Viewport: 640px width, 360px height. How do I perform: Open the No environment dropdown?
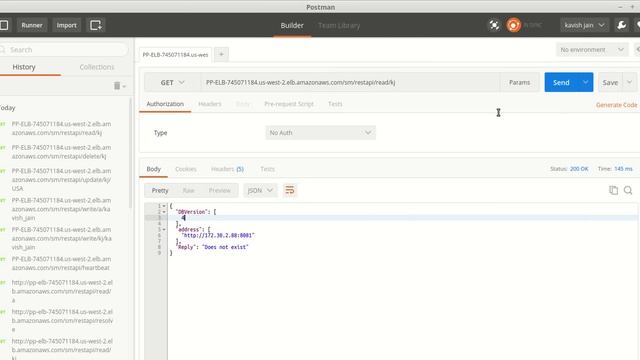[x=592, y=49]
